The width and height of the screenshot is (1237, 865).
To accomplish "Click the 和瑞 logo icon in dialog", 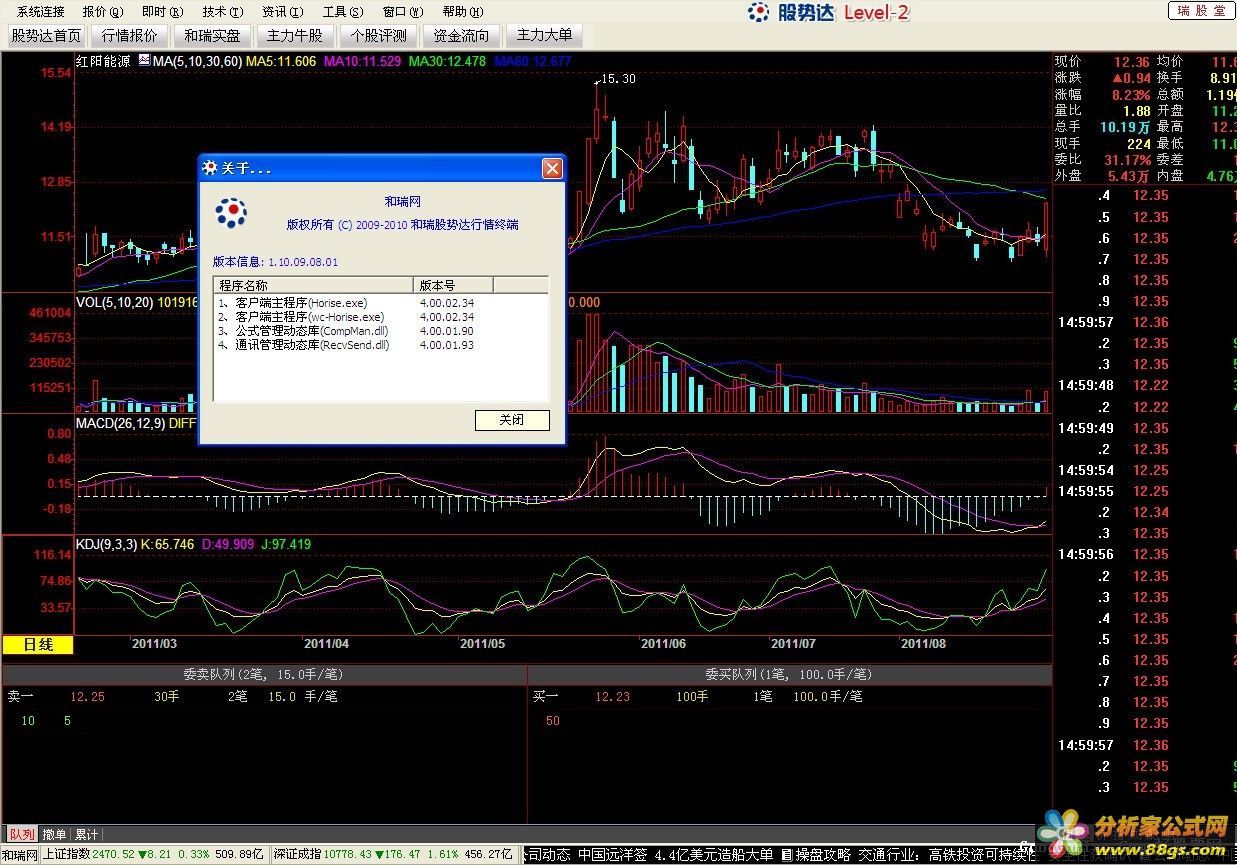I will pos(231,212).
